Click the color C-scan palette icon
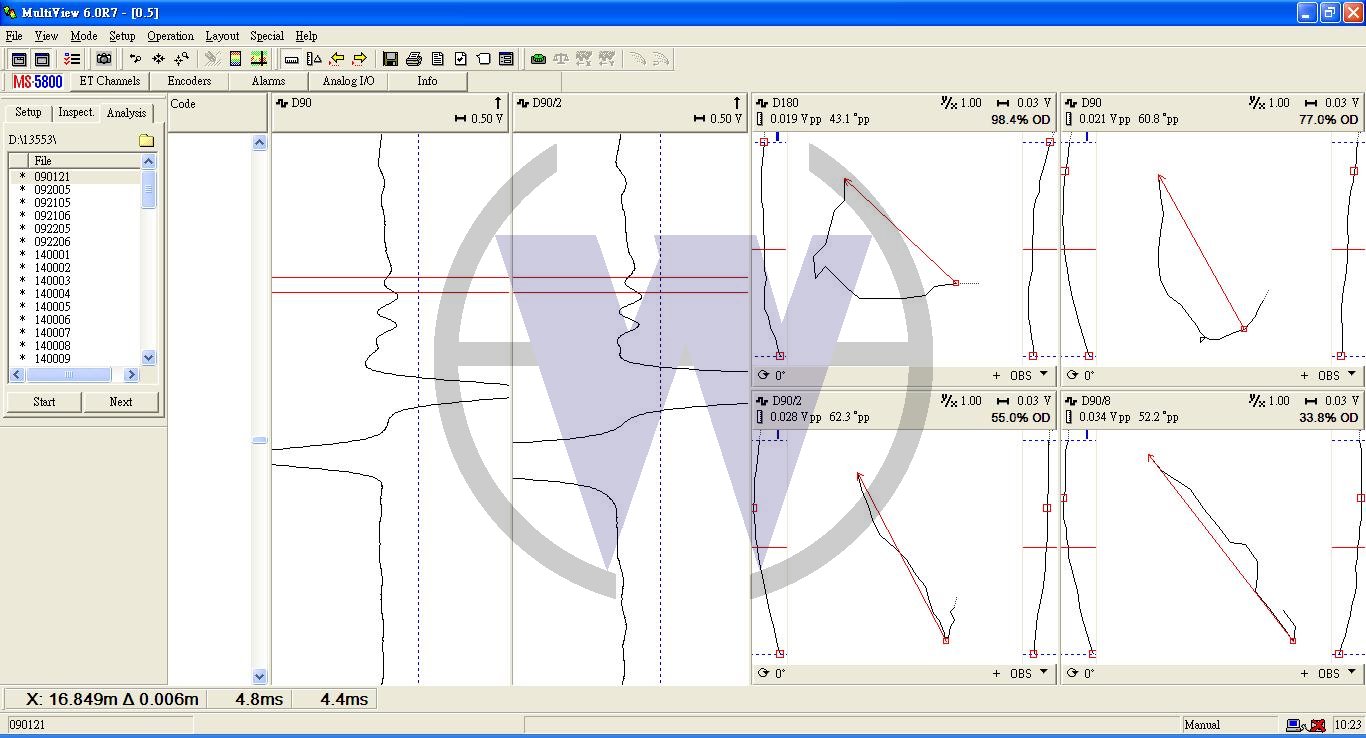The height and width of the screenshot is (738, 1366). (x=236, y=59)
